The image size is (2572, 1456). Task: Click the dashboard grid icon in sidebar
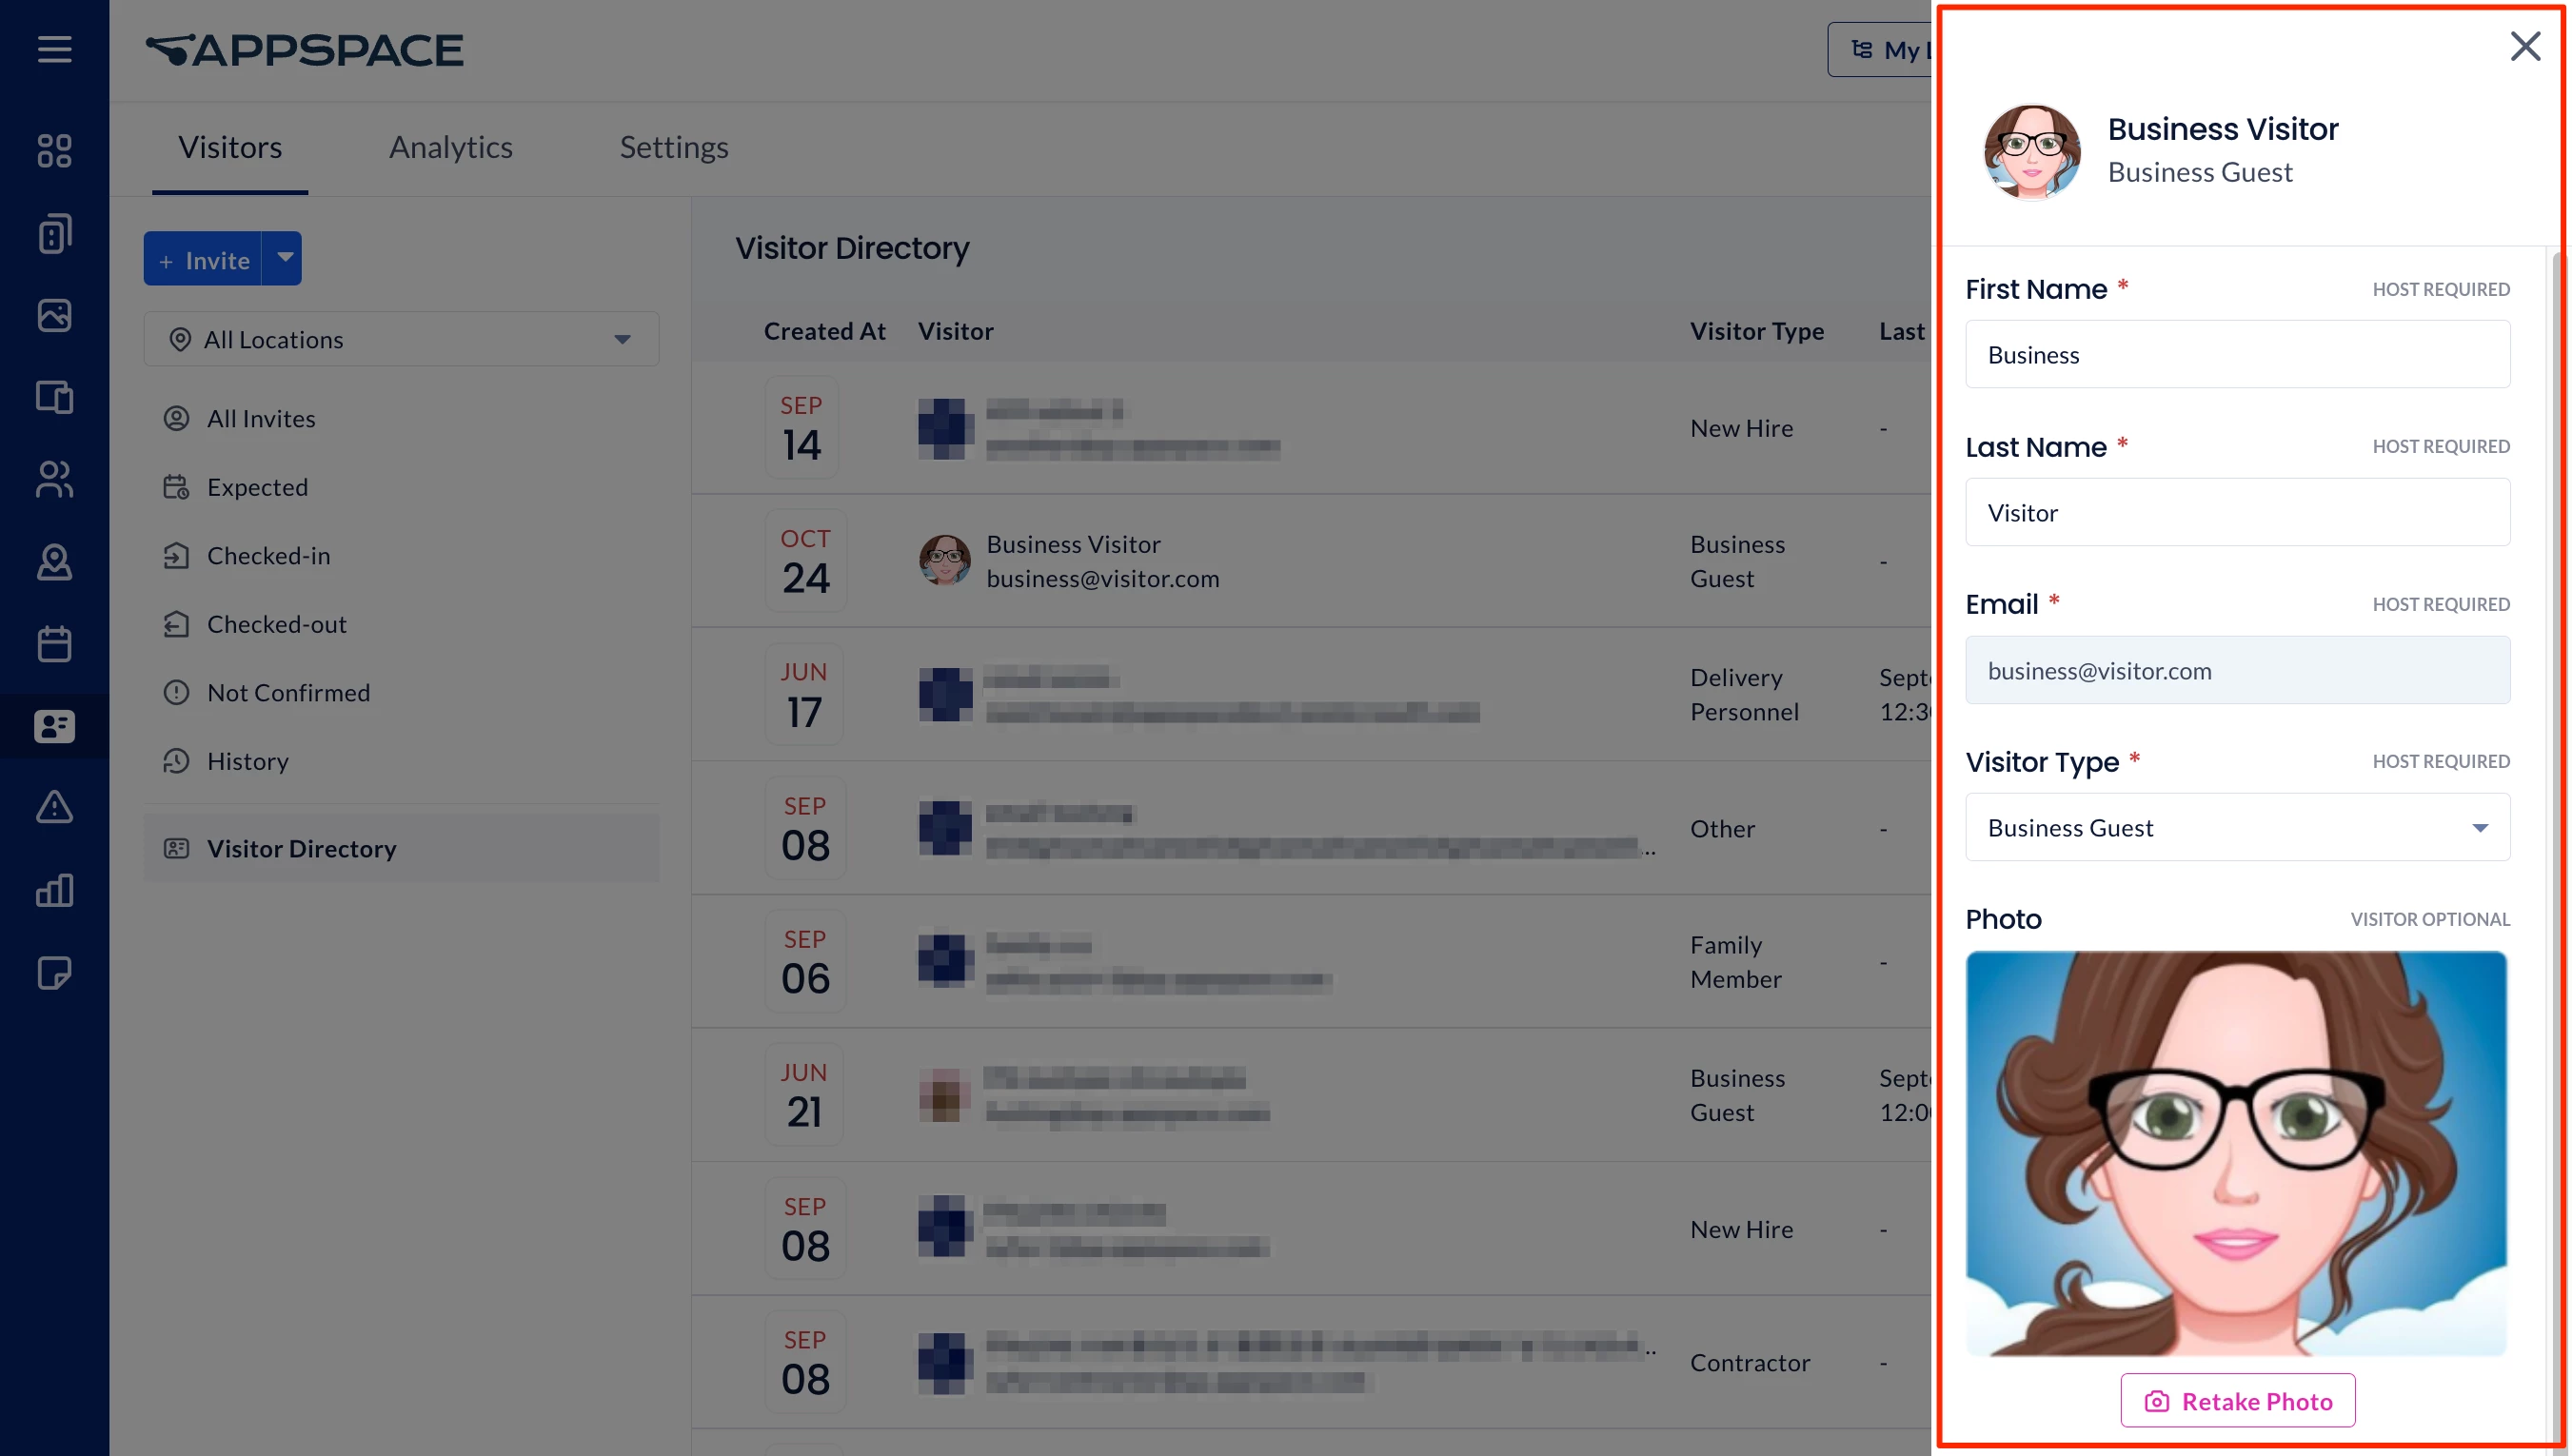click(x=54, y=151)
